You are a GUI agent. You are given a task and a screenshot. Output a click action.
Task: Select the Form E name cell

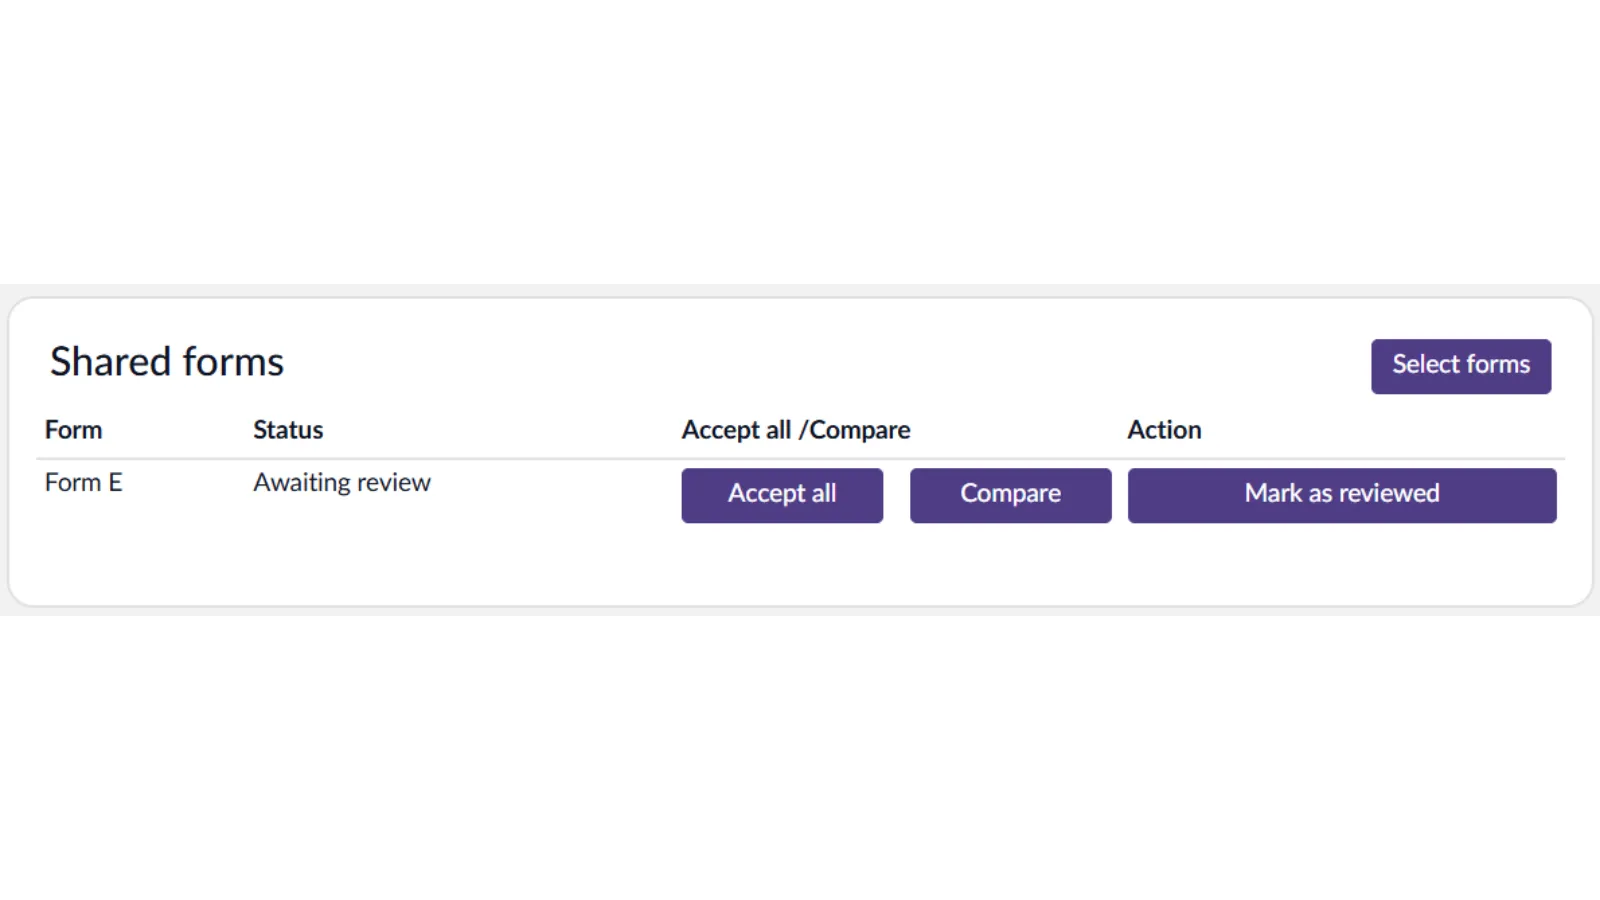(83, 483)
